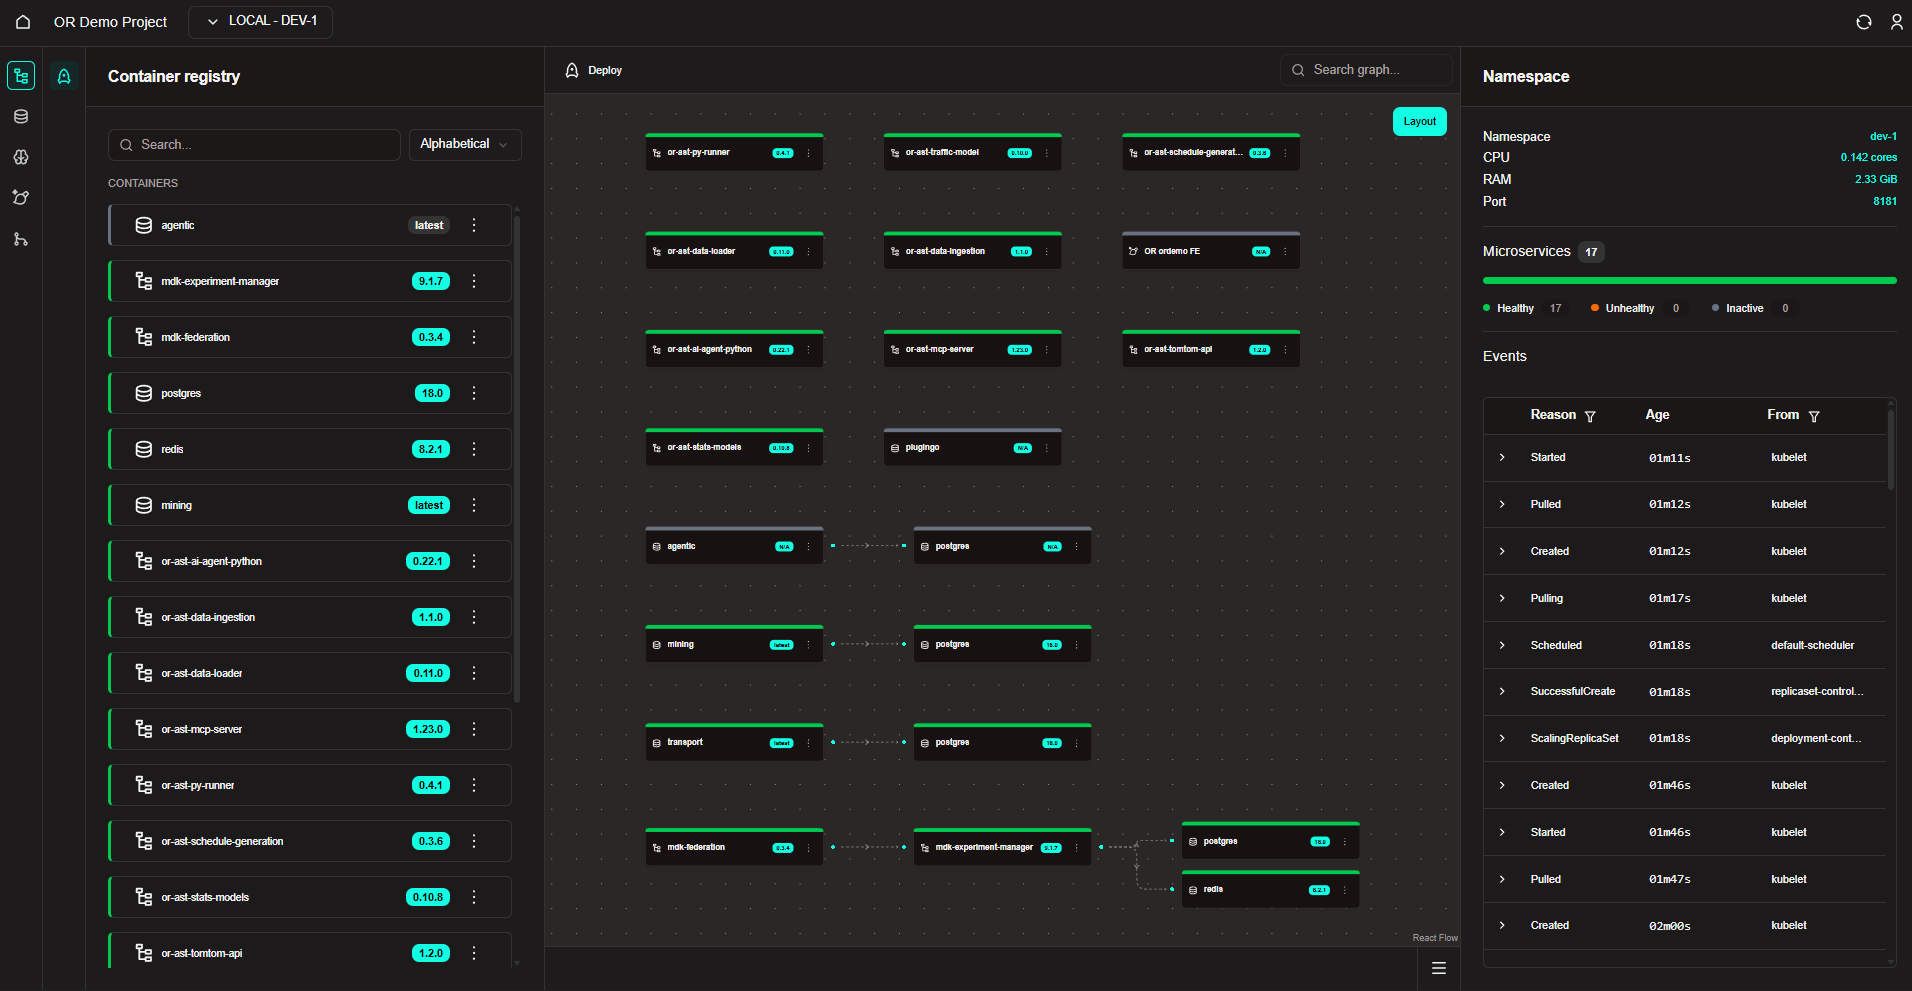Click the default-scheduler event source
The width and height of the screenshot is (1912, 991).
click(x=1812, y=645)
